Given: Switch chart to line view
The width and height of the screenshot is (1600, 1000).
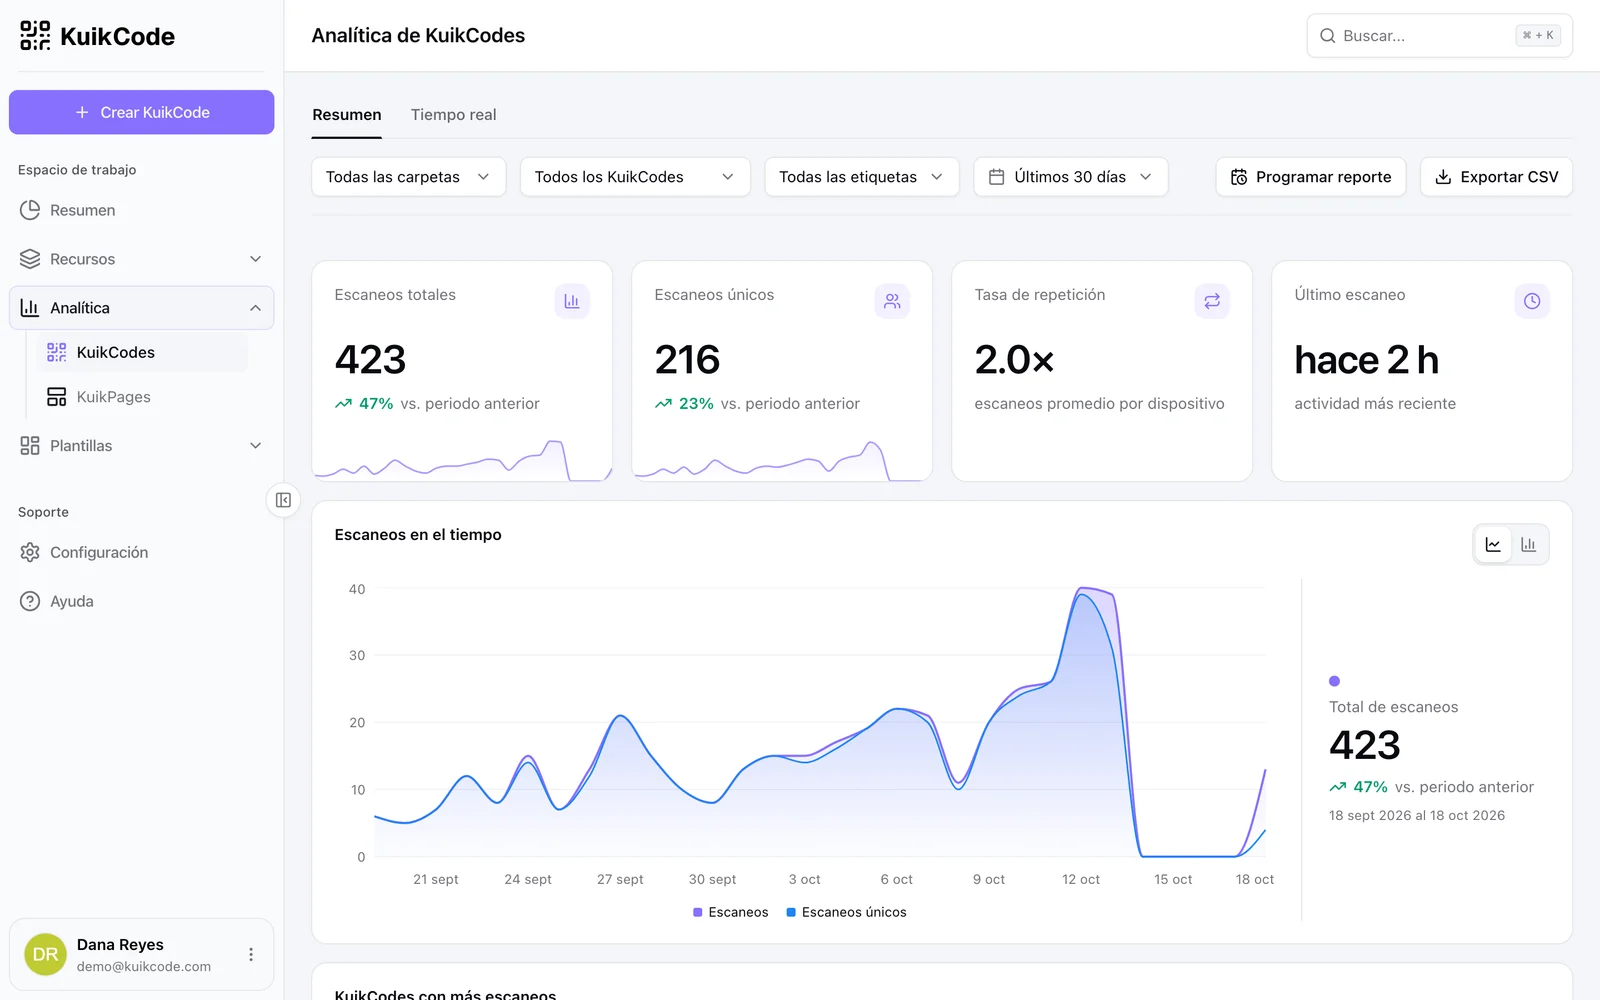Looking at the screenshot, I should tap(1493, 545).
